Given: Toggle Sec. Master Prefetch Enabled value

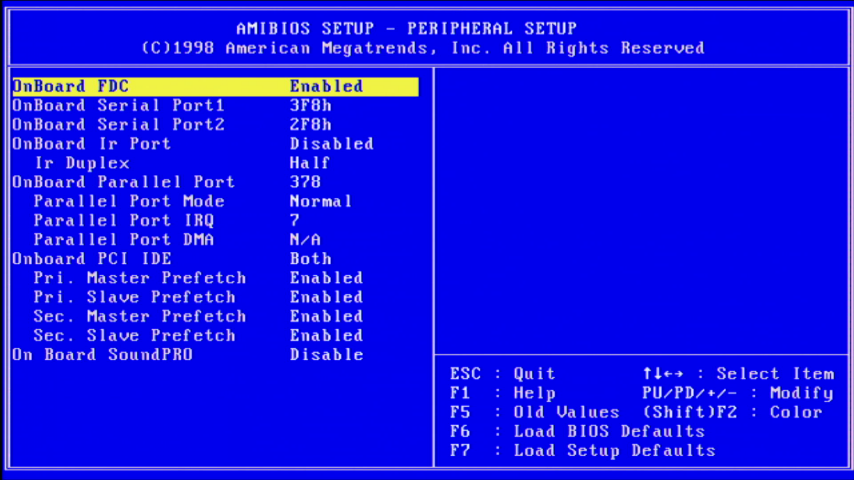Looking at the screenshot, I should pyautogui.click(x=326, y=316).
